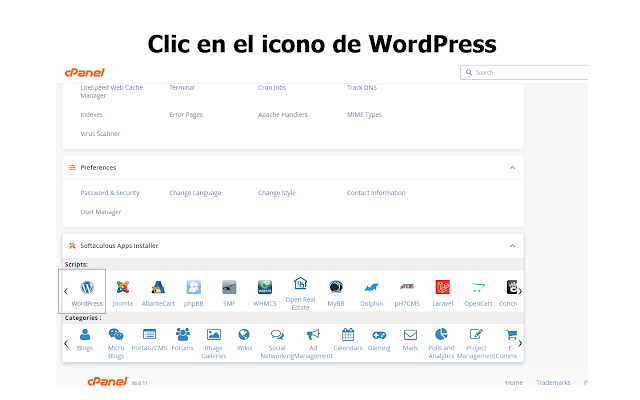Choose the OpenCart script icon
The image size is (640, 400).
click(478, 288)
